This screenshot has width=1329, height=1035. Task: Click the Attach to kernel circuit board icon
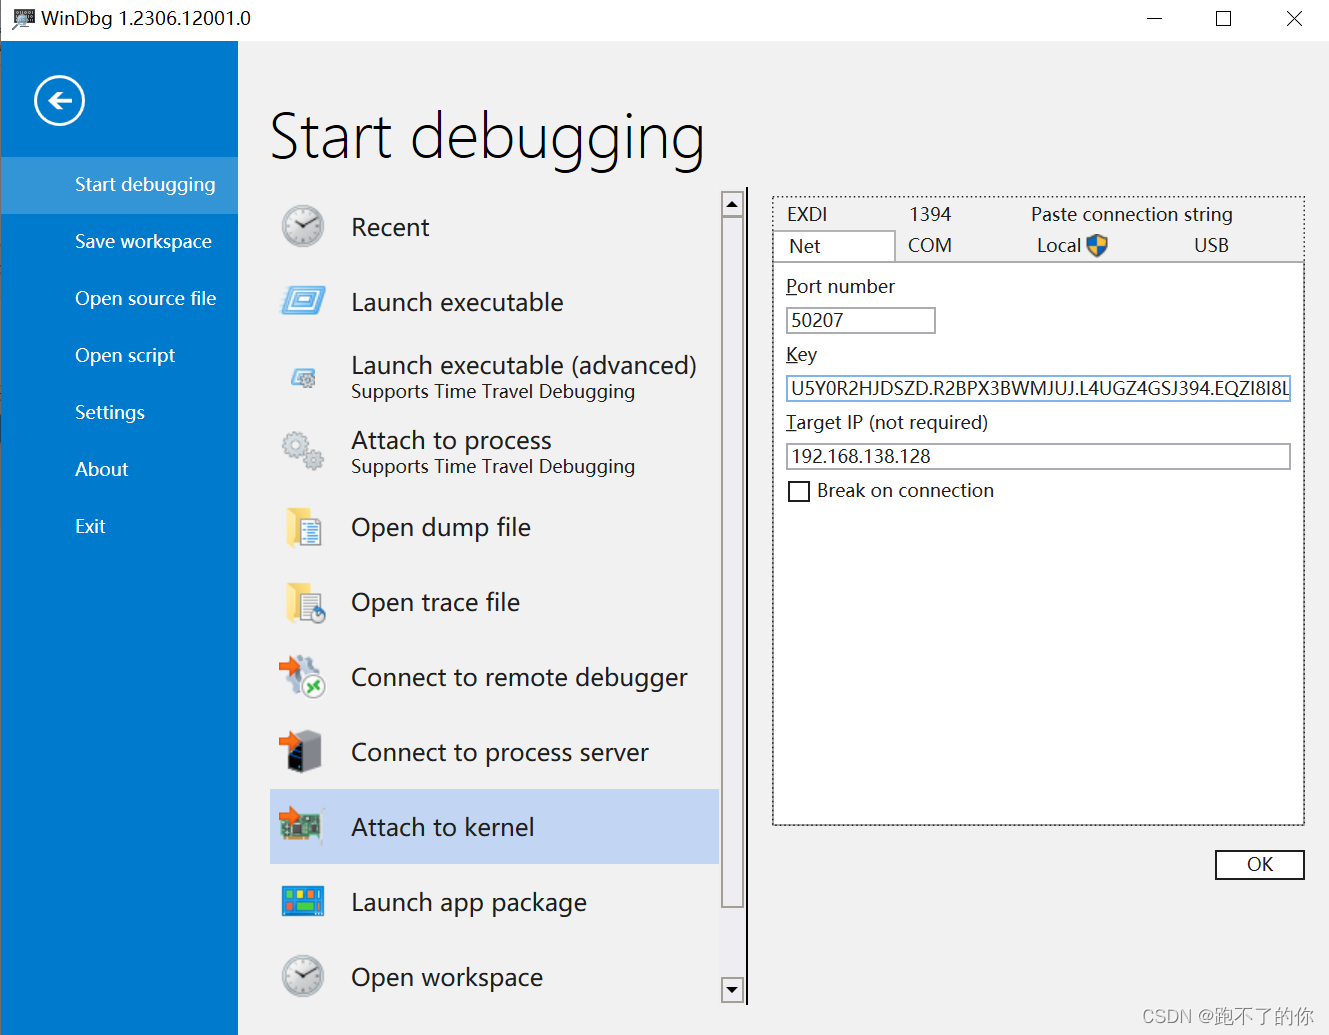point(301,826)
